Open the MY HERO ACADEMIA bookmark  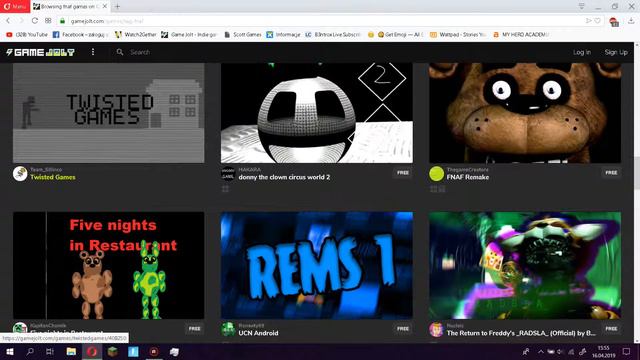tap(521, 35)
